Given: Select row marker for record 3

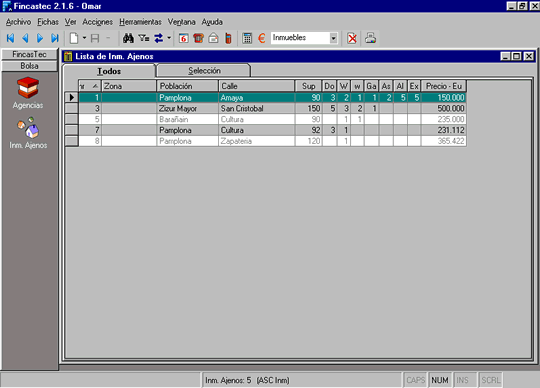Looking at the screenshot, I should pyautogui.click(x=72, y=108).
